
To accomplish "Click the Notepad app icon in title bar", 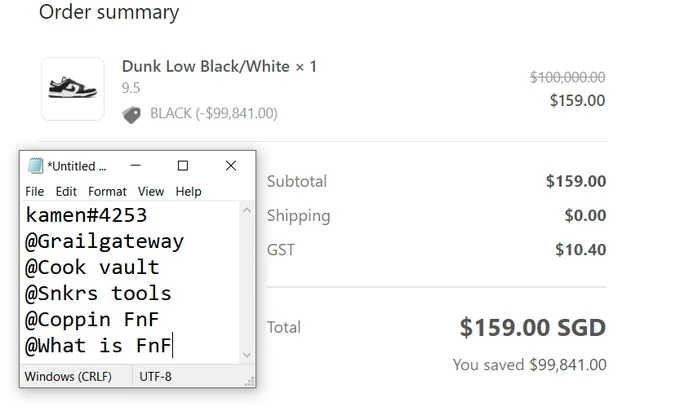I will tap(35, 166).
